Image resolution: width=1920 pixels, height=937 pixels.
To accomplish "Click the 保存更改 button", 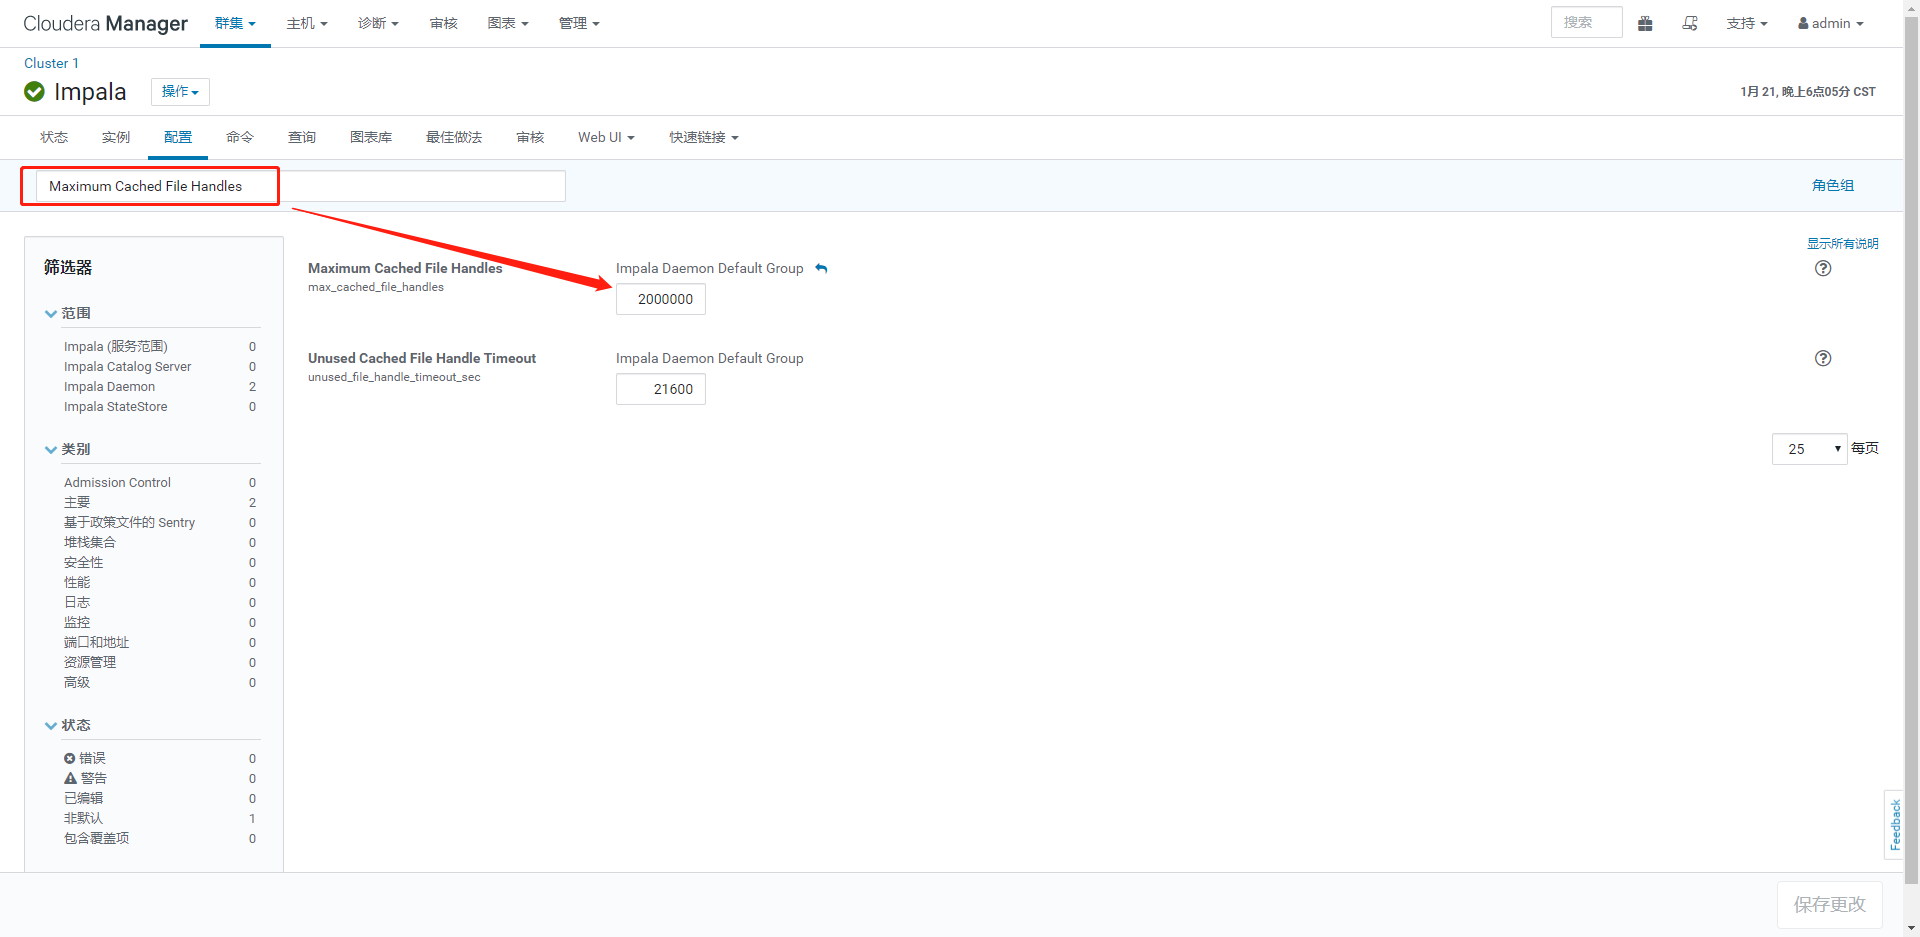I will (1828, 904).
